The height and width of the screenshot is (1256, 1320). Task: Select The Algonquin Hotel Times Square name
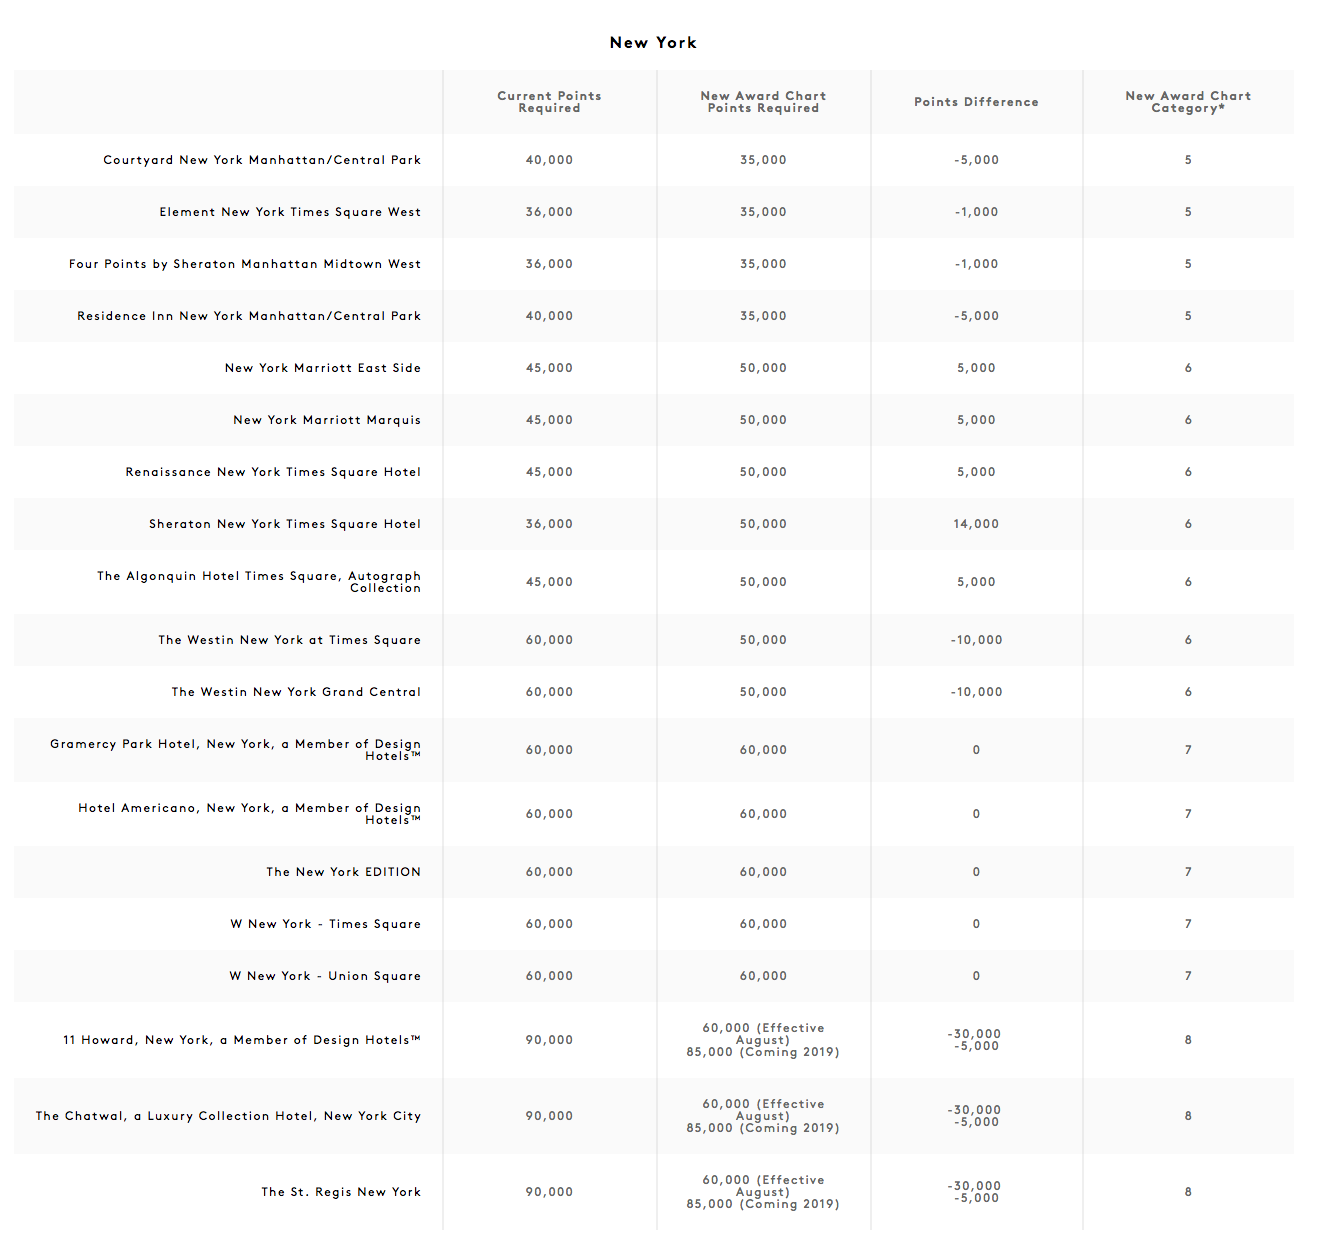point(259,582)
